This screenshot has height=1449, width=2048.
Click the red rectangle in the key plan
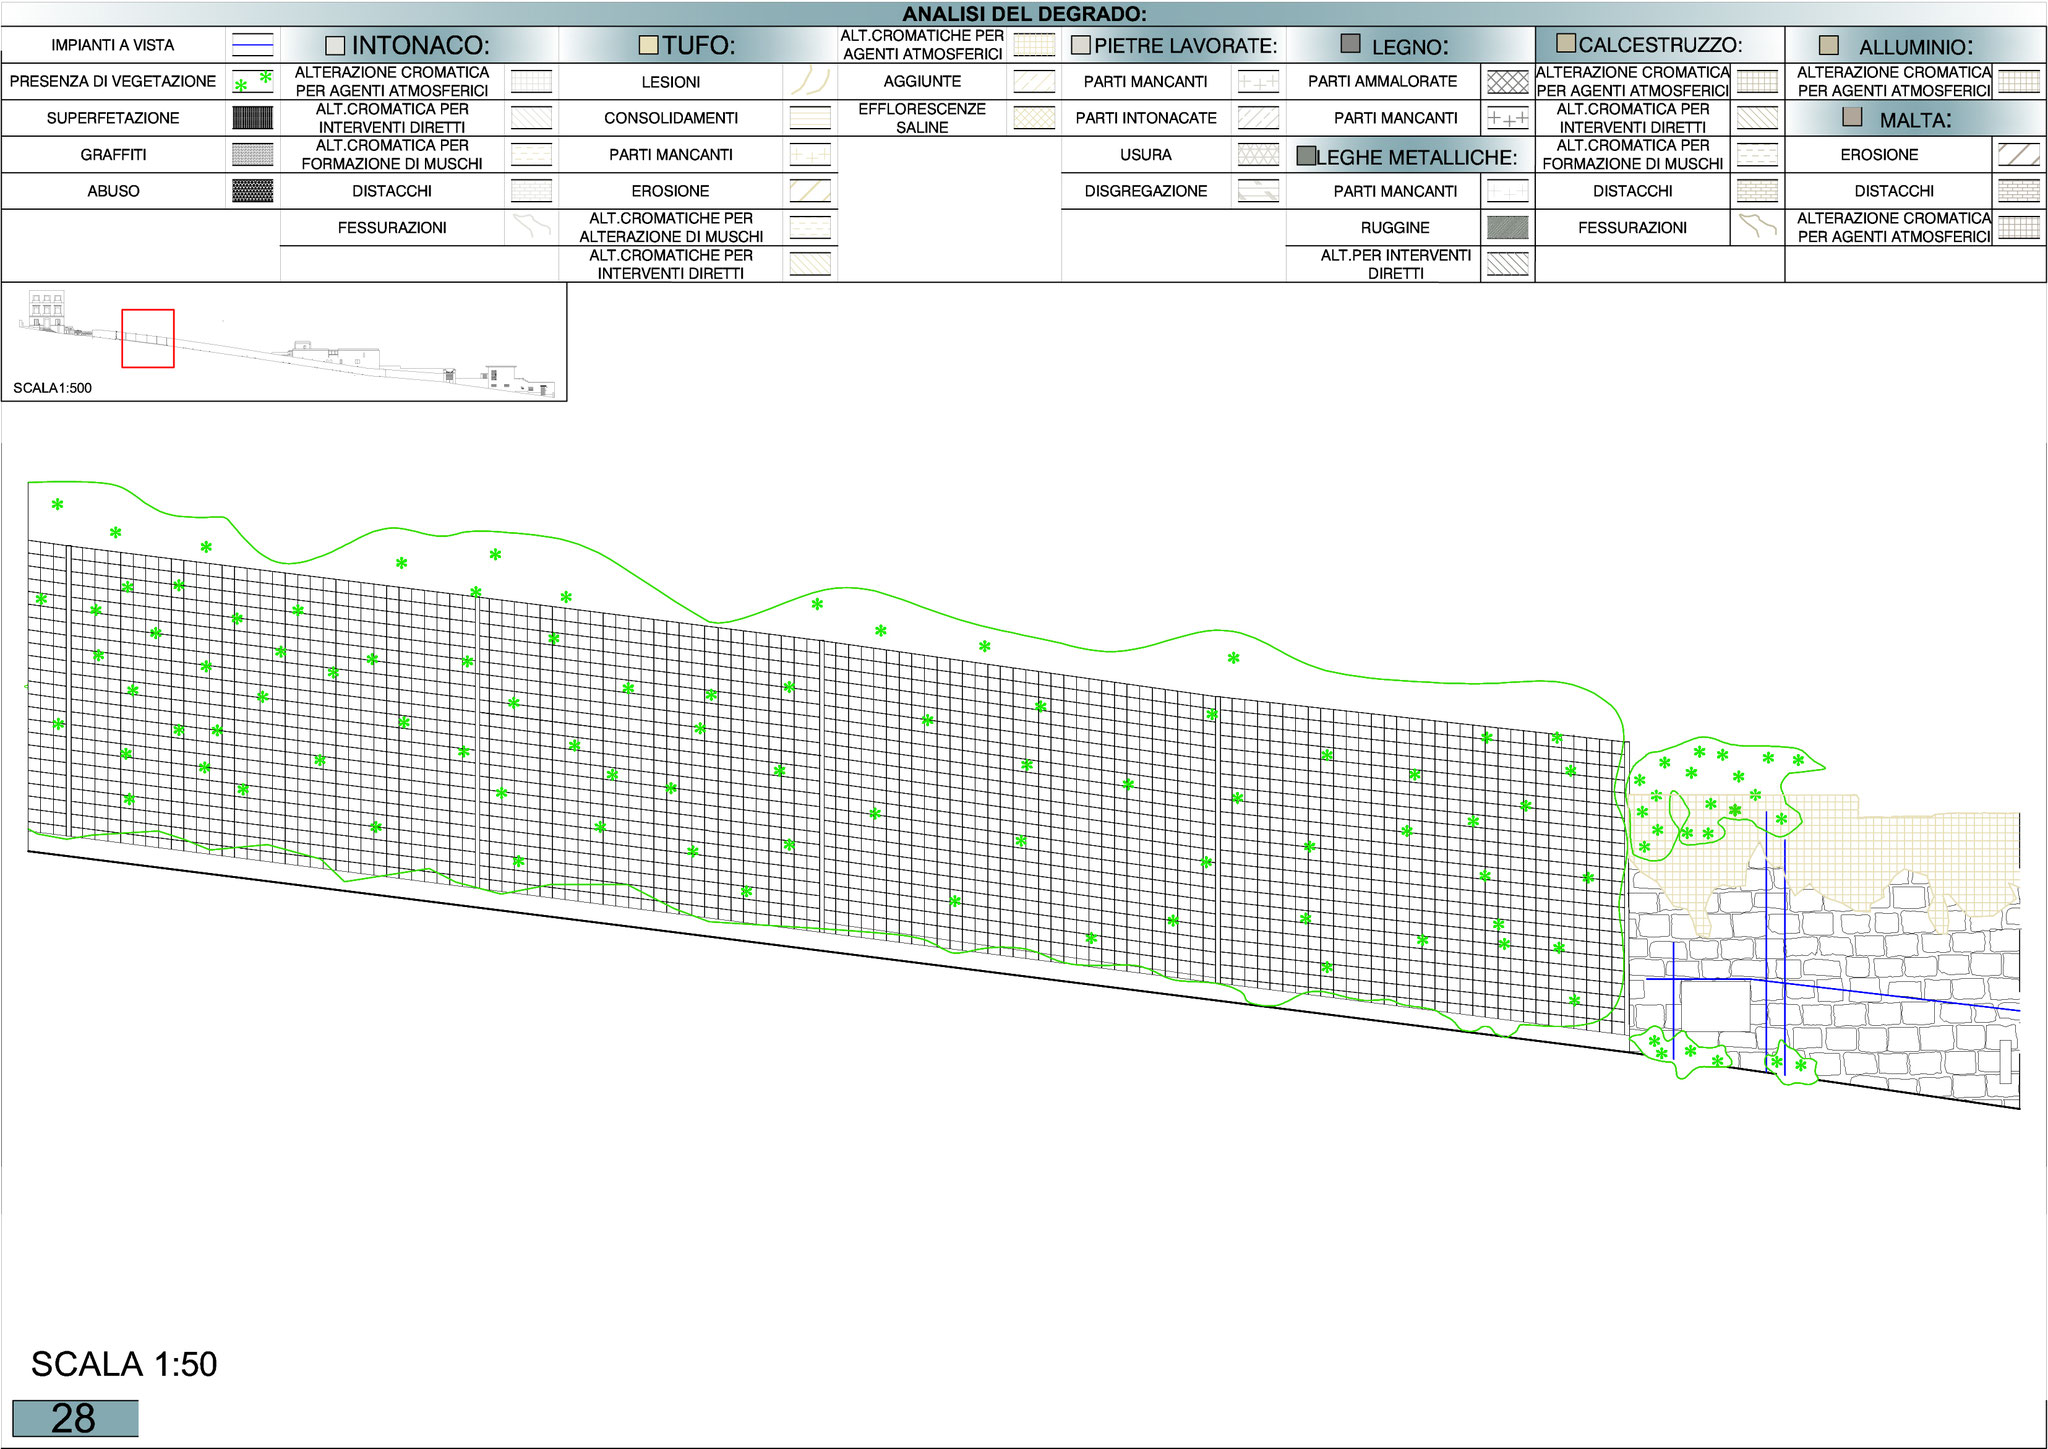click(x=148, y=338)
